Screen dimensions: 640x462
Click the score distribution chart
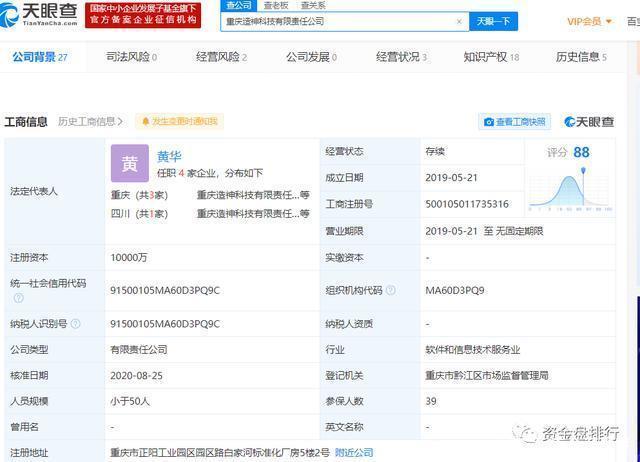570,189
